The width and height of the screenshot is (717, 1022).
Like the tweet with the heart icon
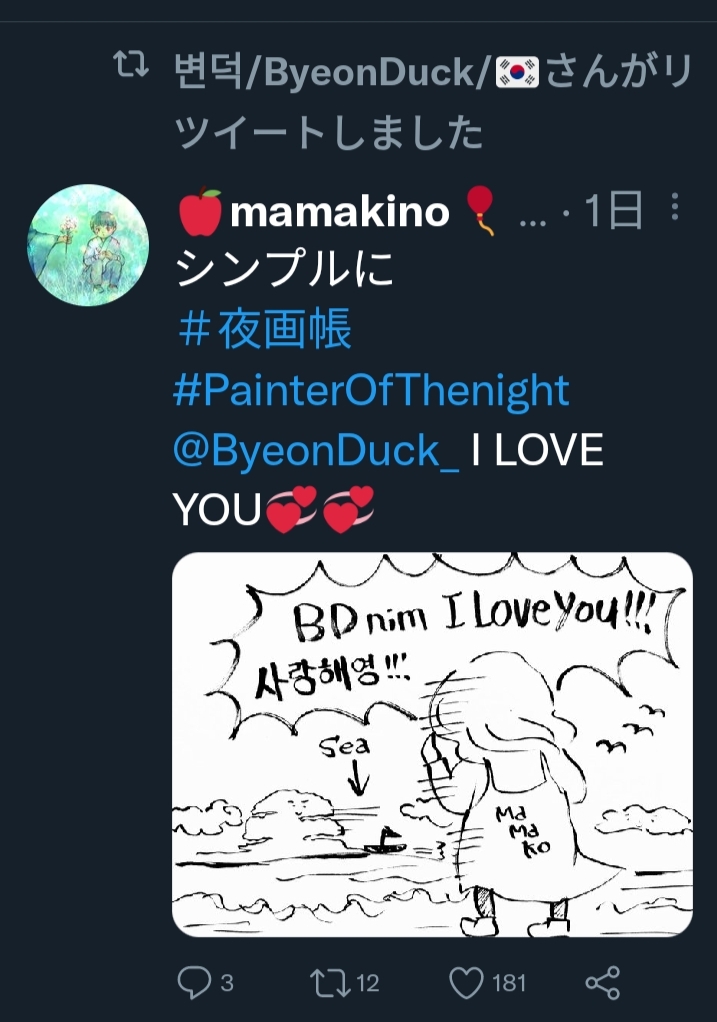(466, 982)
